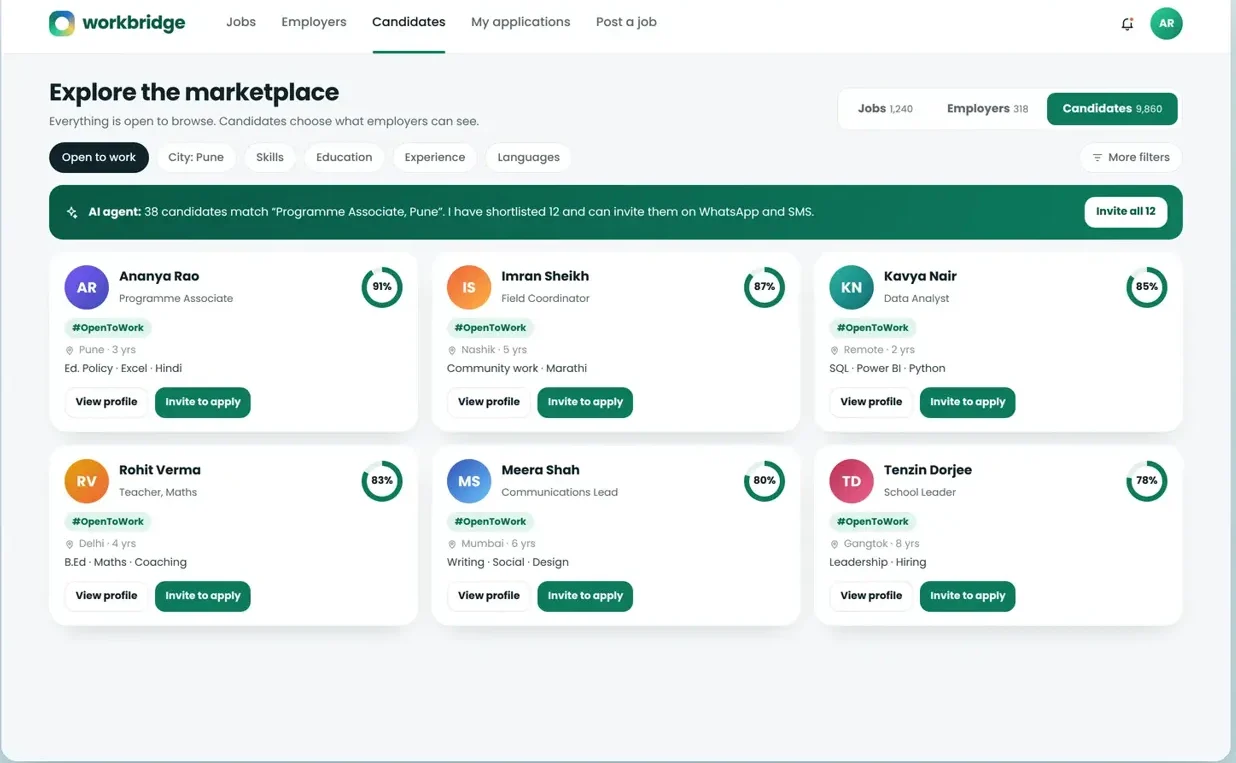Screen dimensions: 1236x763
Task: Click location pin next to Remote
Action: point(834,351)
